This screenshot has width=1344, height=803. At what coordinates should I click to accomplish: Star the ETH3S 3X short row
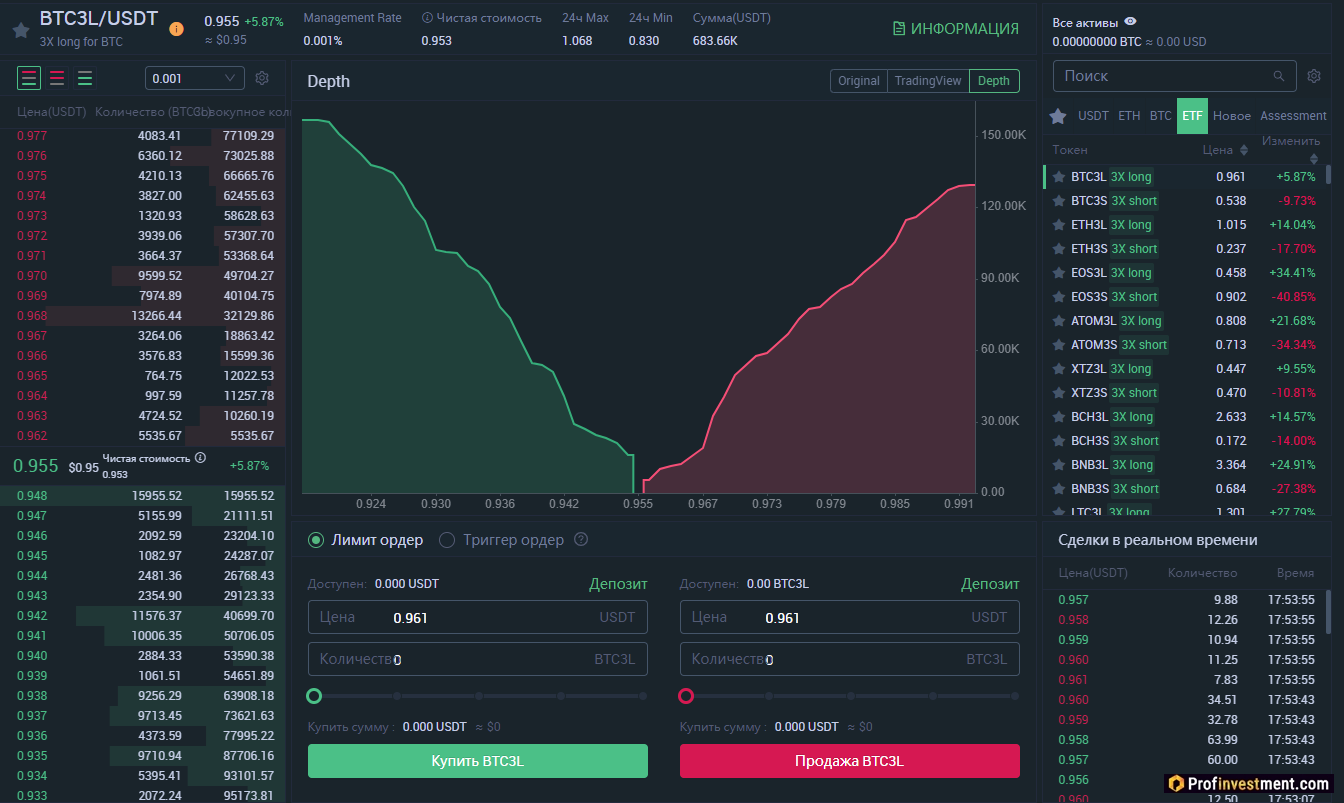tap(1059, 249)
